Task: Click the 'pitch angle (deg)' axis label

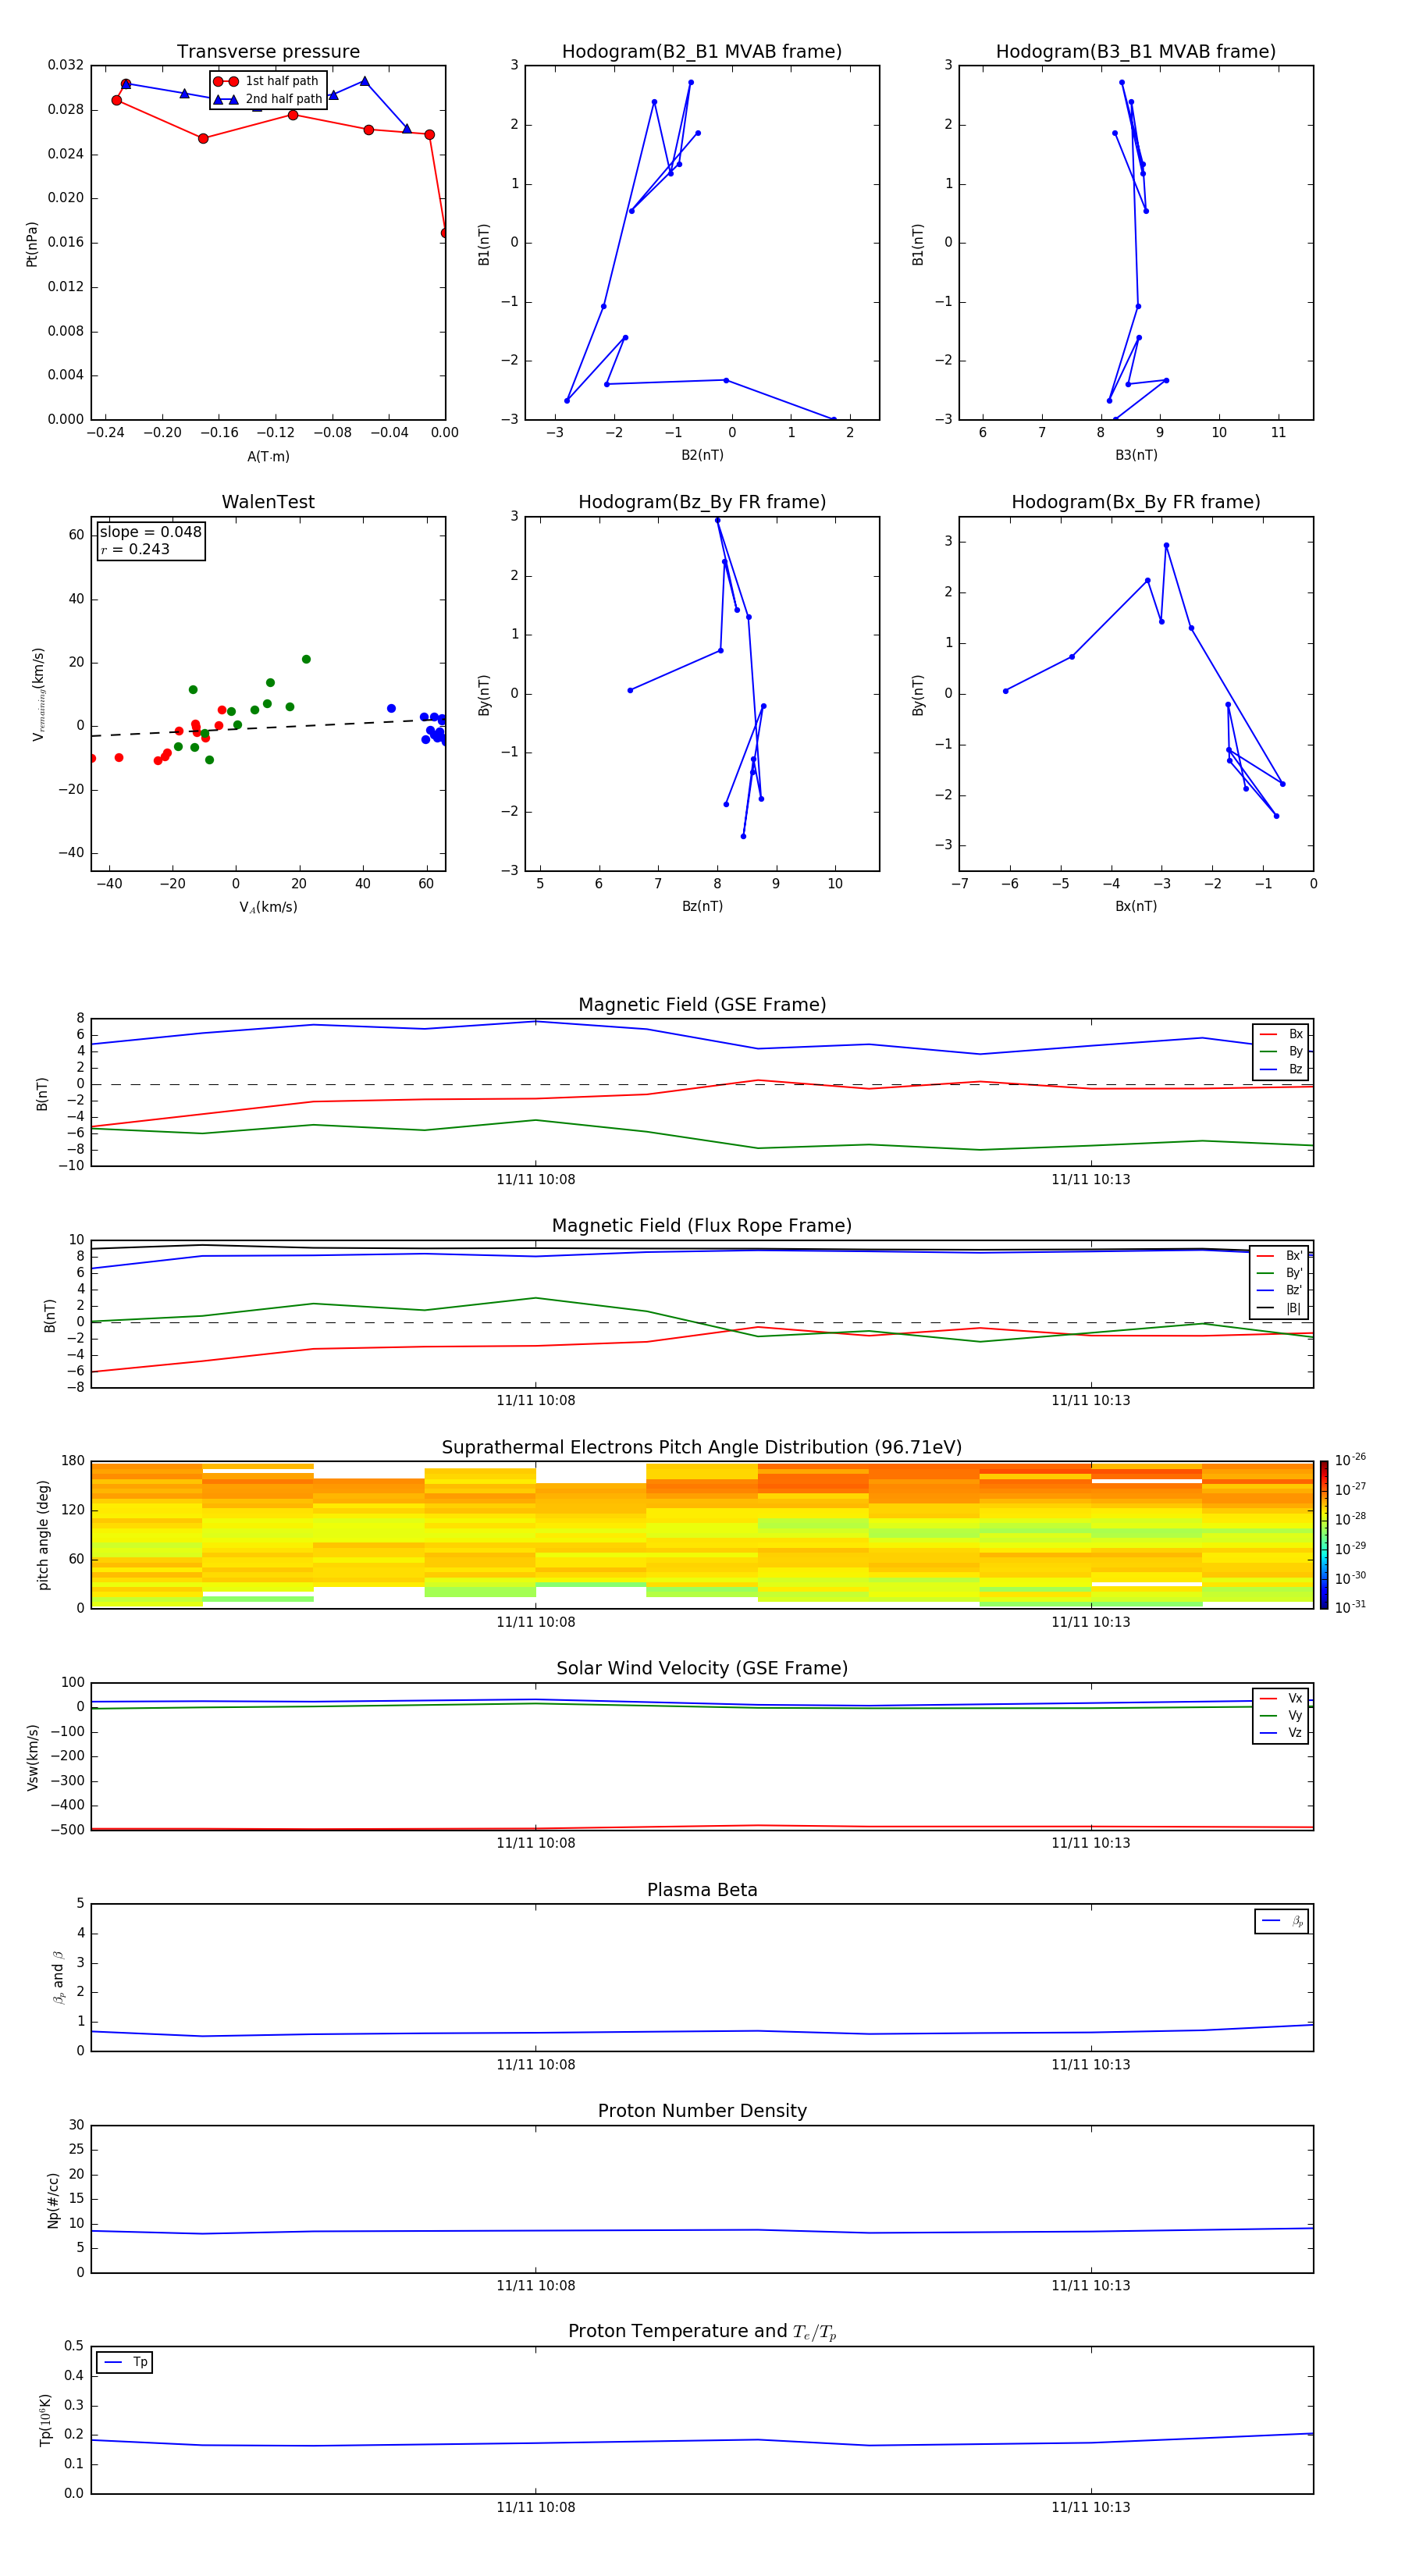Action: (43, 1535)
